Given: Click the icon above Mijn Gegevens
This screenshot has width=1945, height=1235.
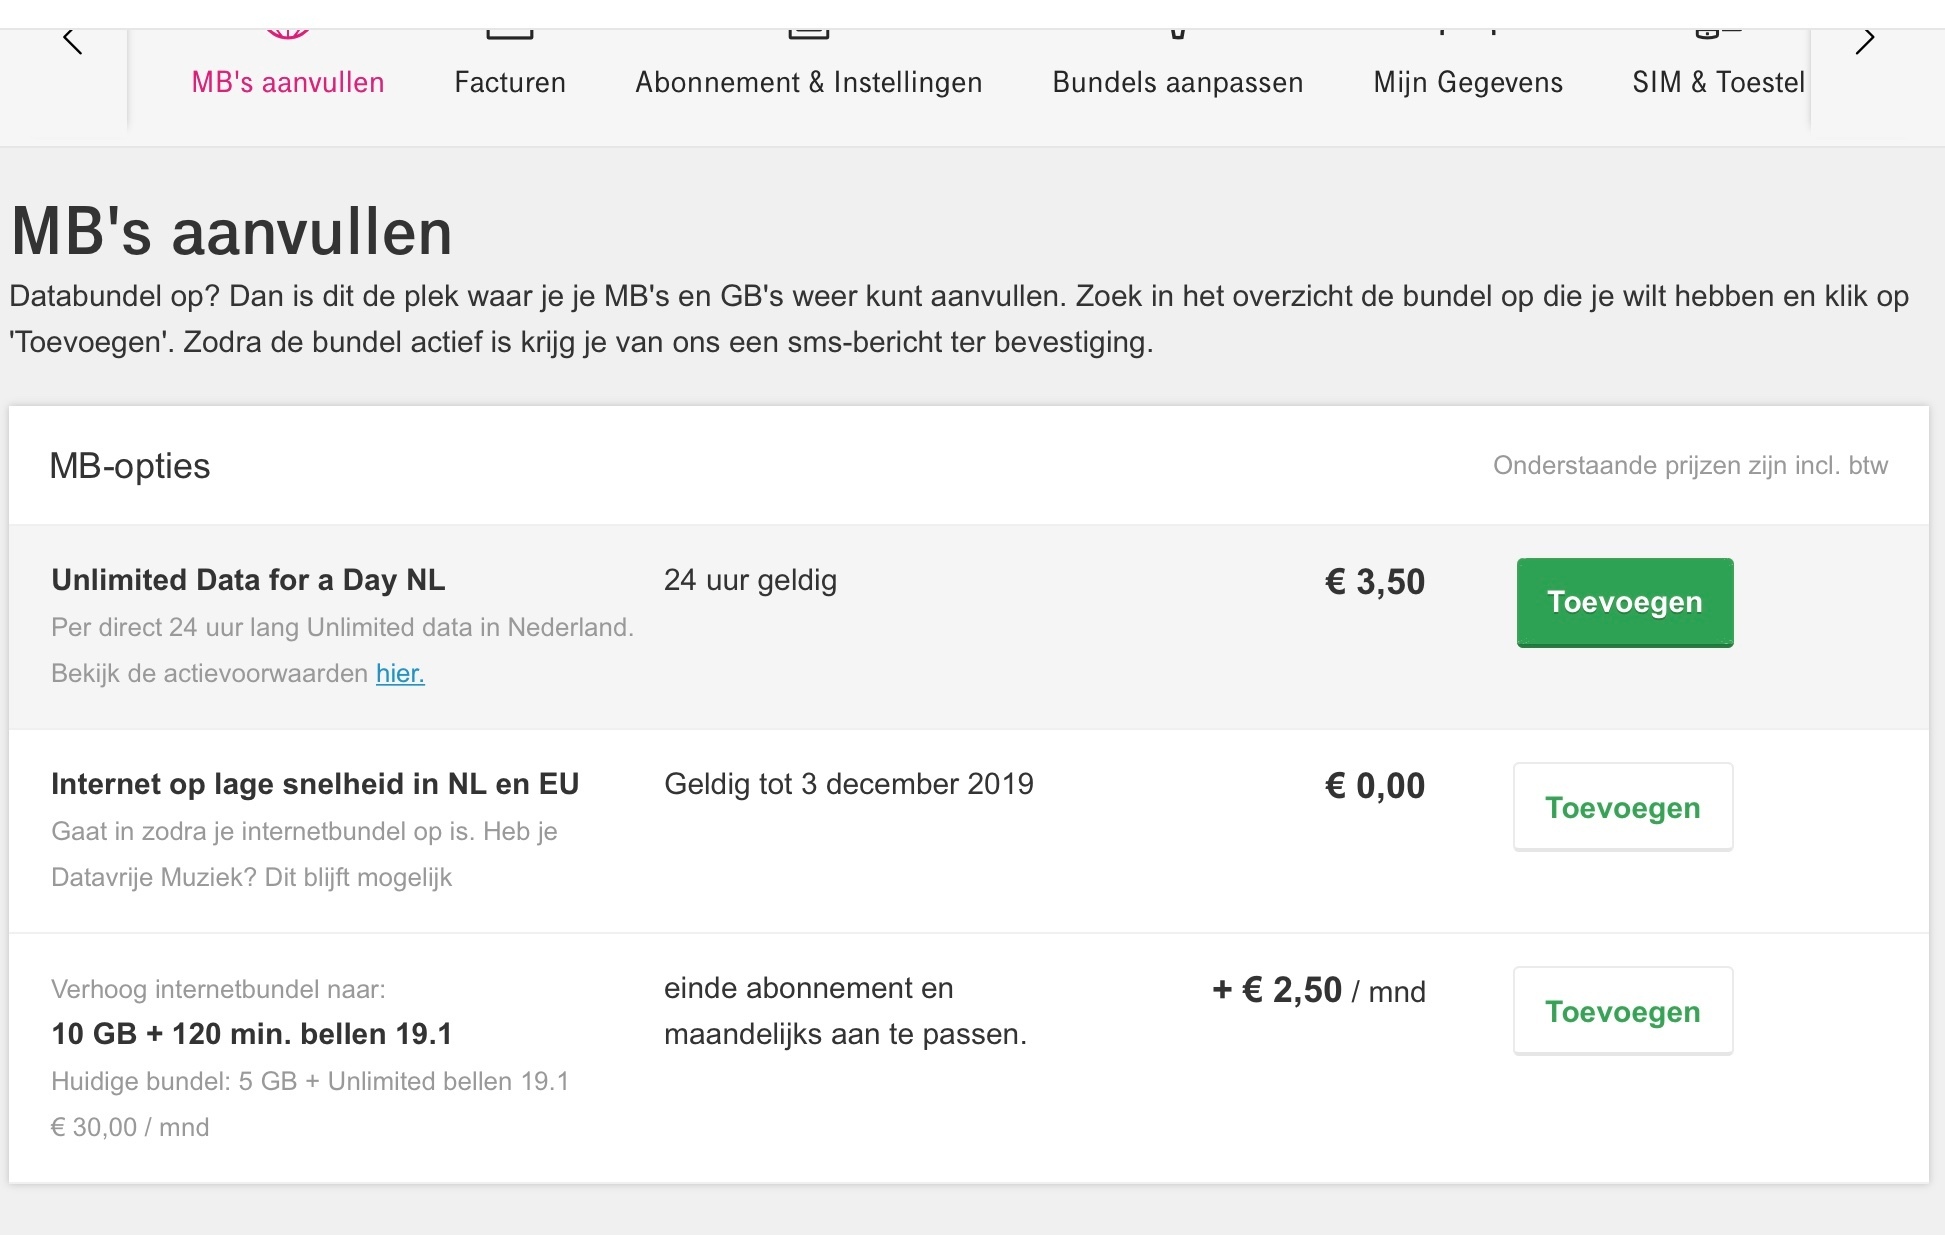Looking at the screenshot, I should point(1468,32).
